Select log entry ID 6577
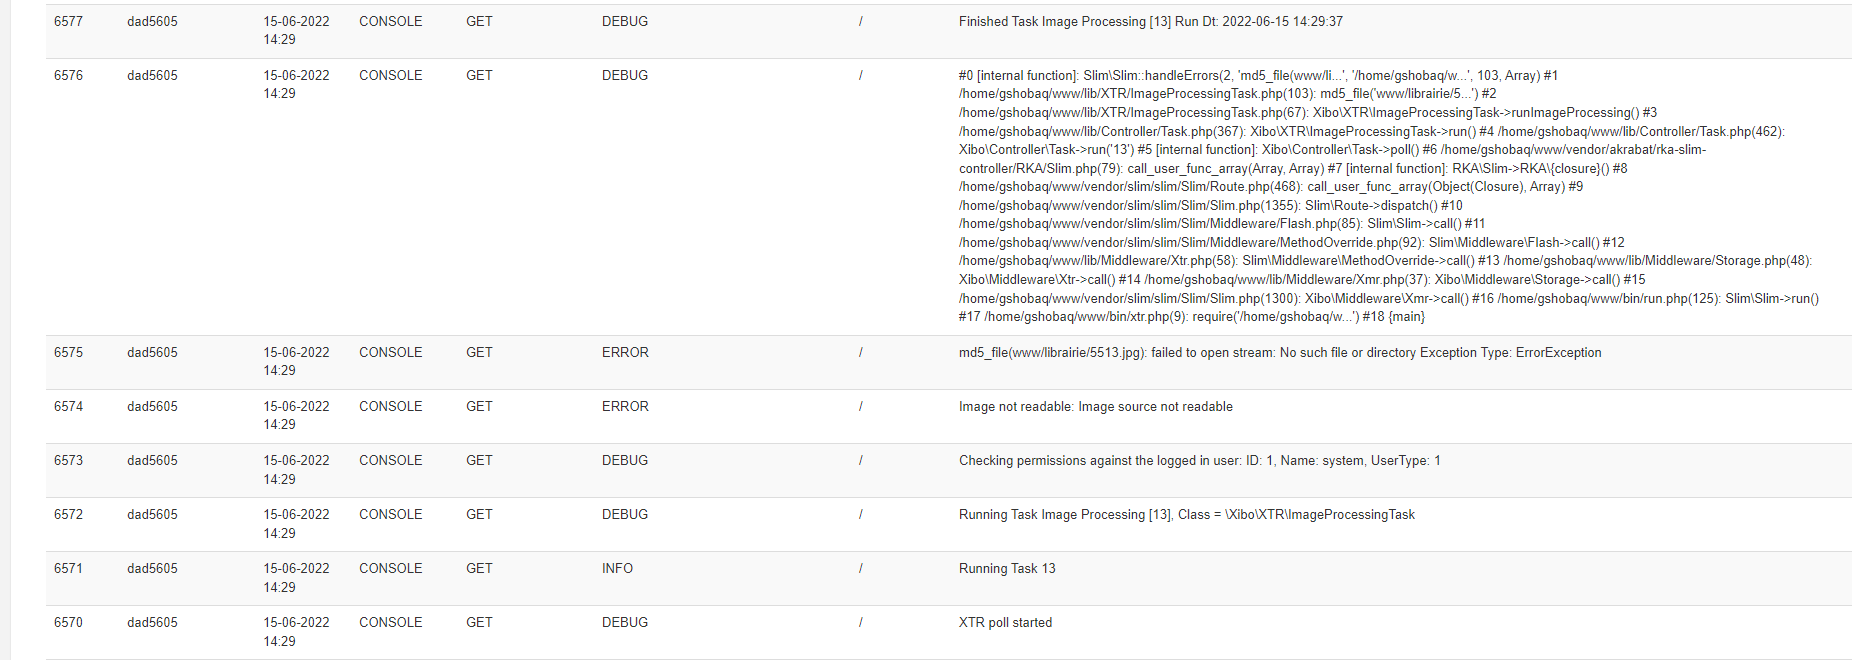 click(x=68, y=21)
